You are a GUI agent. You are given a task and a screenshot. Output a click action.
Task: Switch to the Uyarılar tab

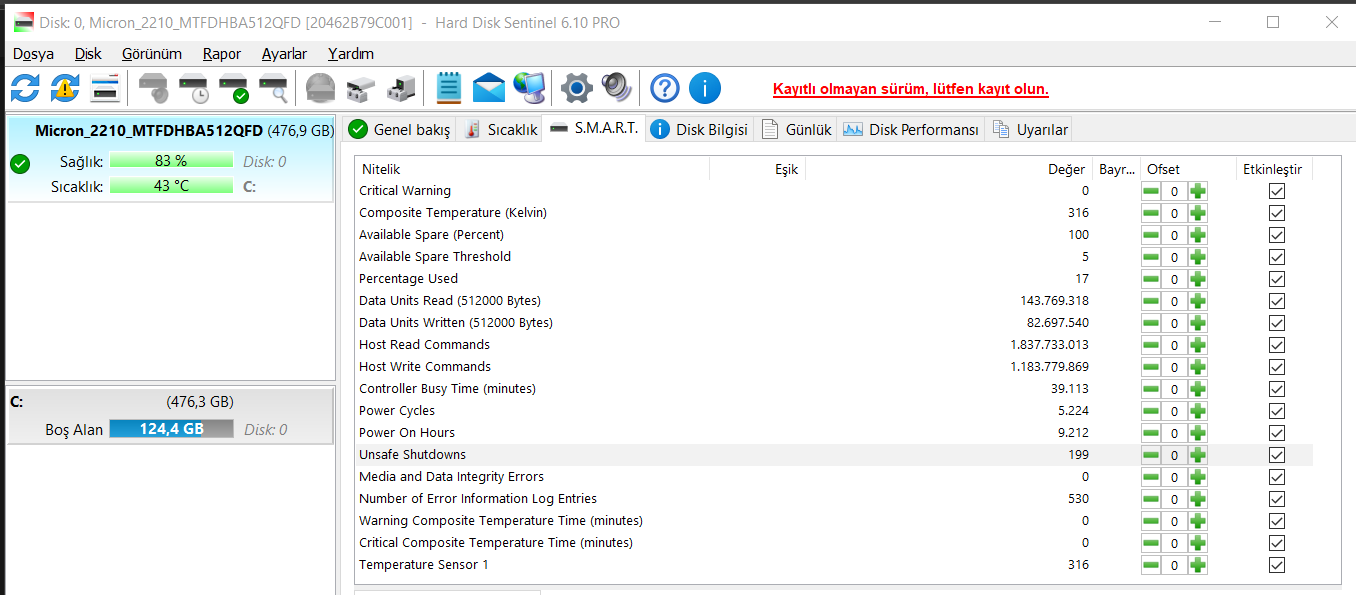coord(1030,130)
